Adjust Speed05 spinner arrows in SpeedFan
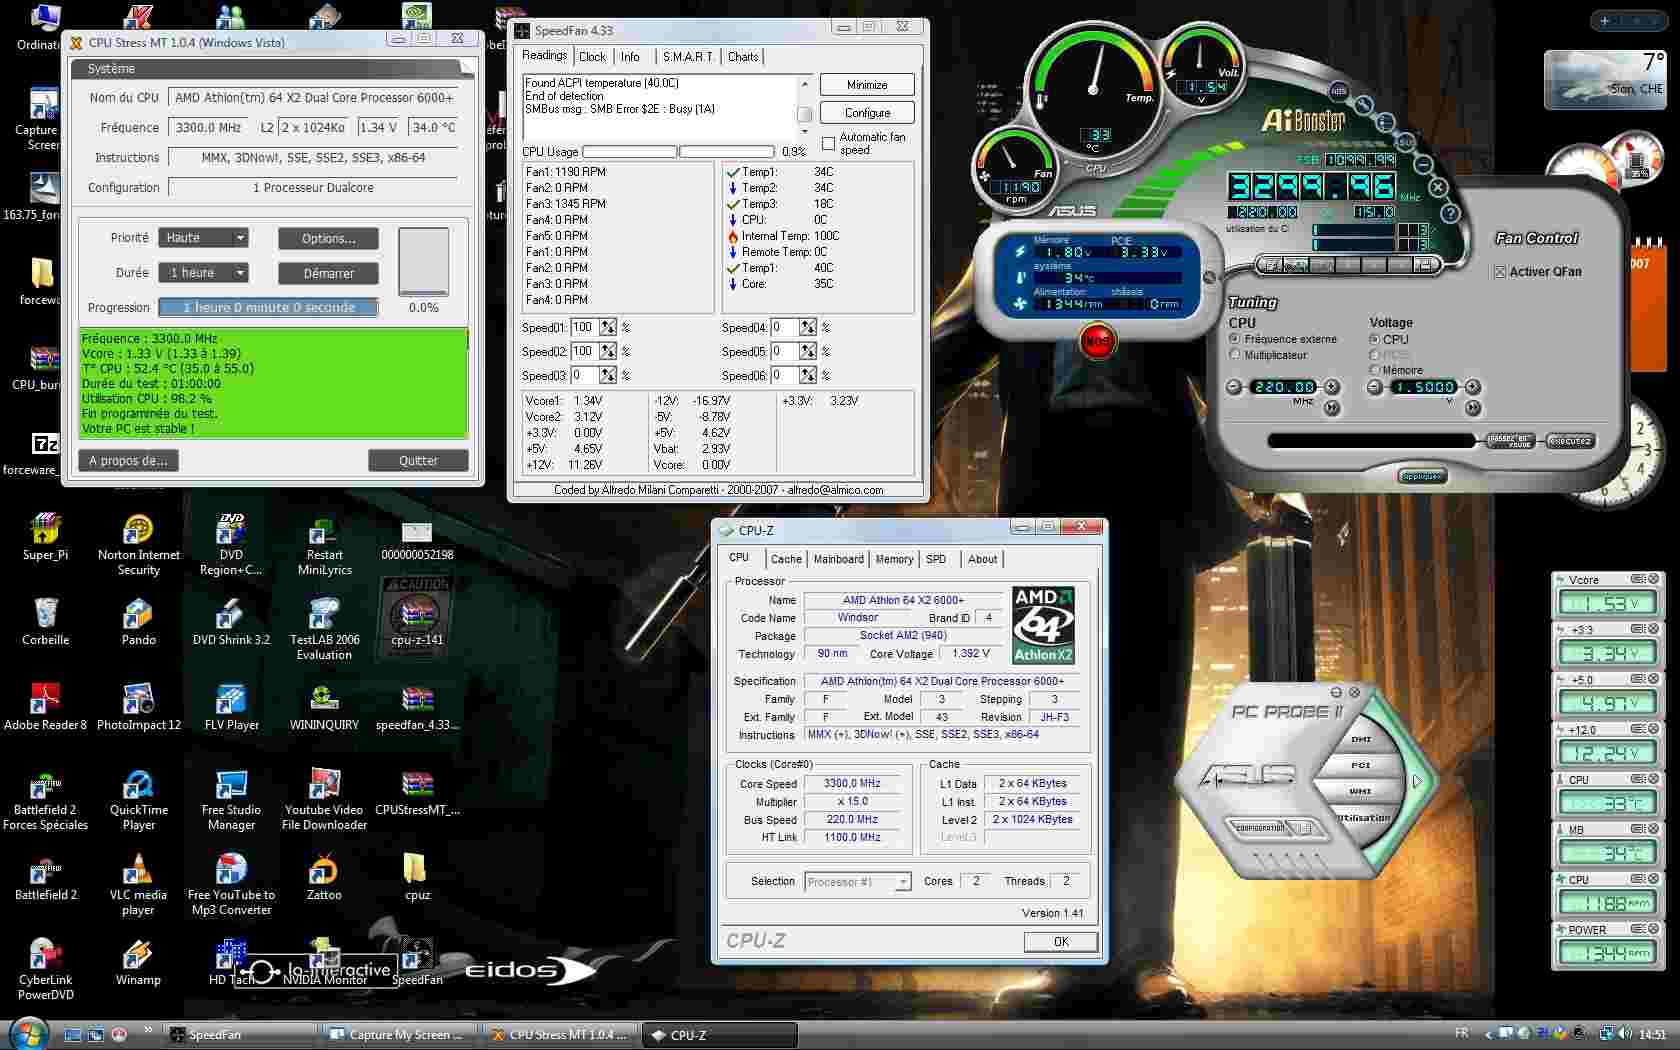The width and height of the screenshot is (1680, 1050). click(x=808, y=351)
